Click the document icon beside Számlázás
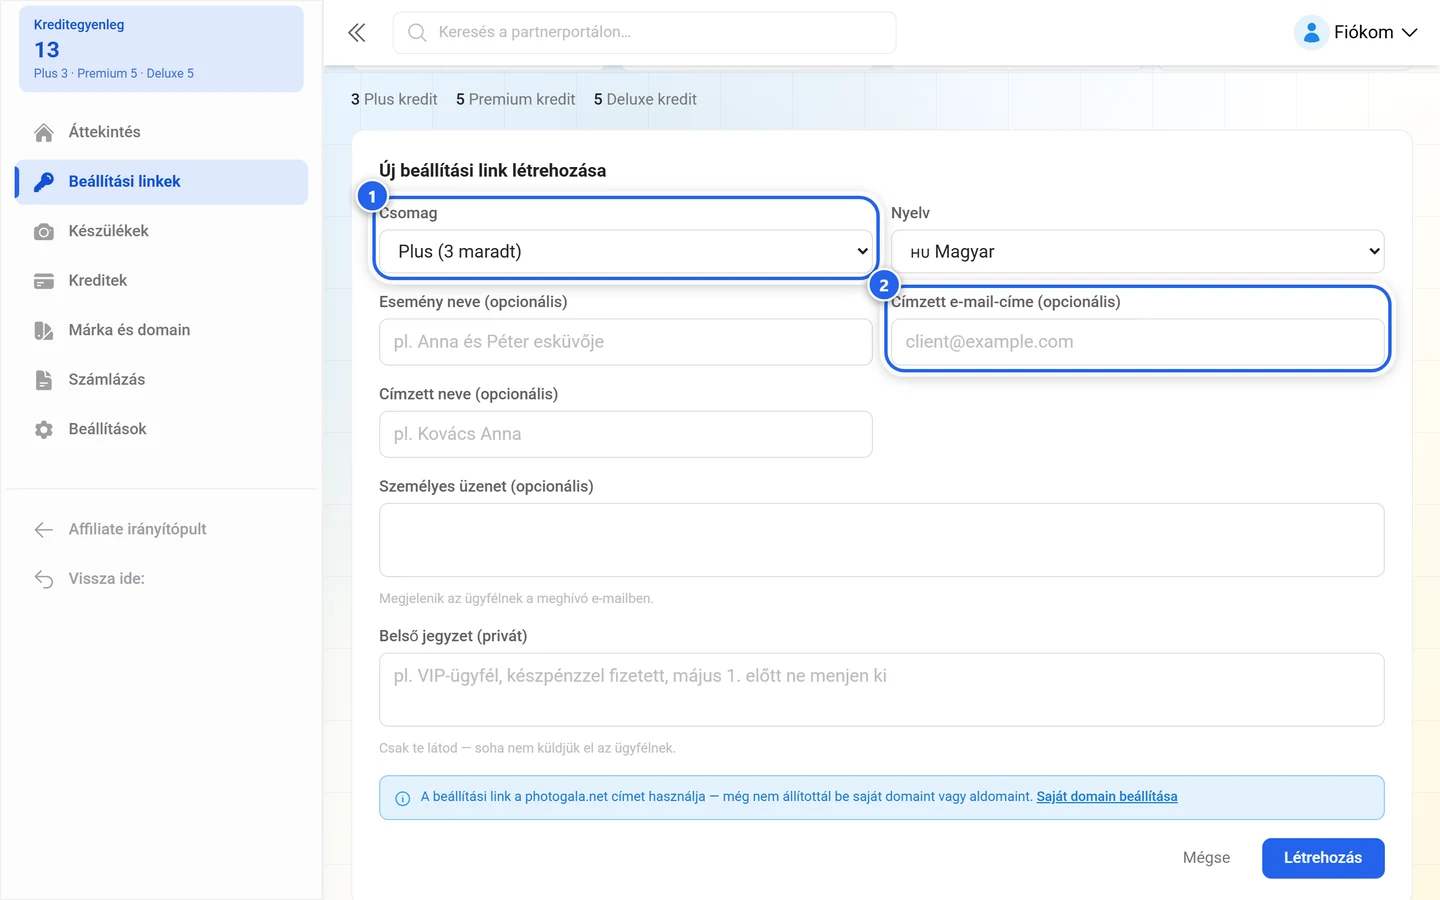This screenshot has height=900, width=1440. (44, 380)
